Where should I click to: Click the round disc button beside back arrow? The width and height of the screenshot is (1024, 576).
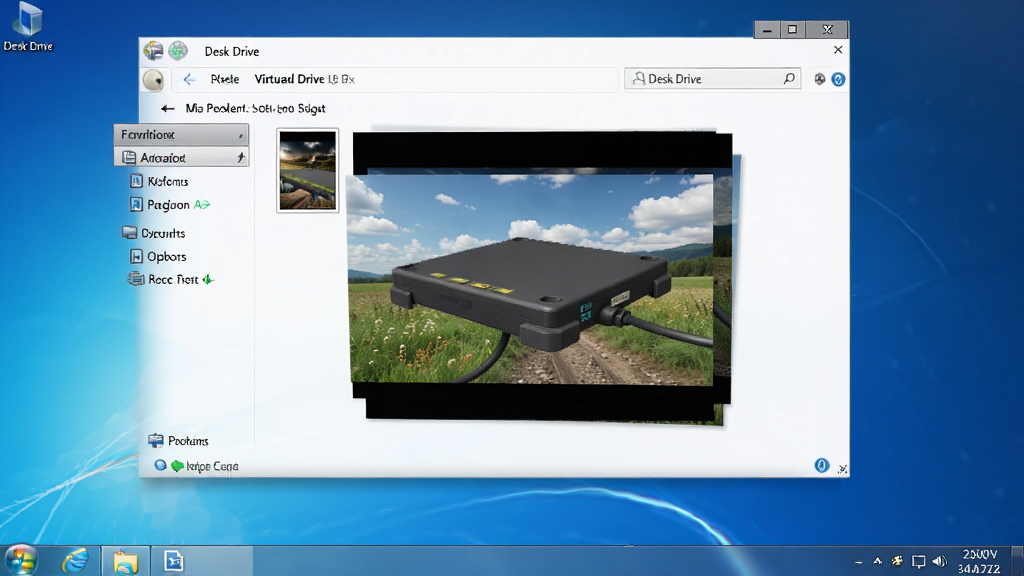click(x=153, y=80)
